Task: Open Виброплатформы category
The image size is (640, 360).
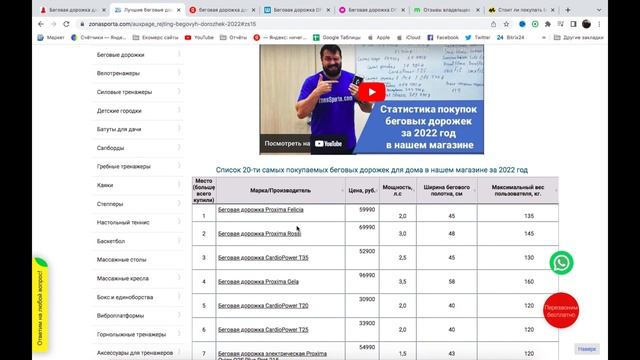Action: pos(120,316)
